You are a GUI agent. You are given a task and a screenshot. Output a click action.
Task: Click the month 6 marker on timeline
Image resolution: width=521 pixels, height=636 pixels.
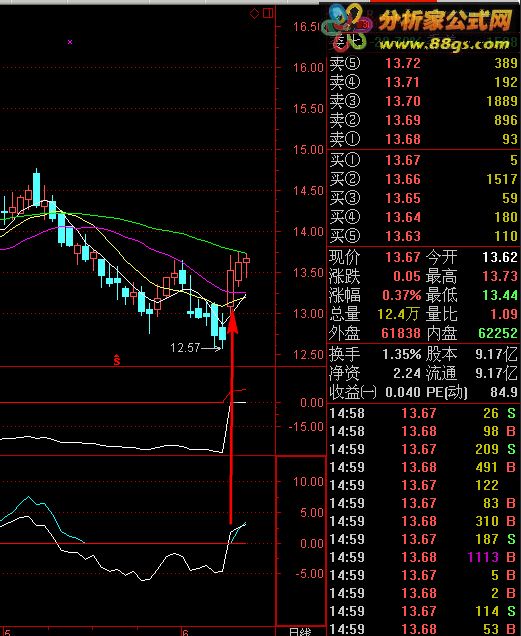tap(185, 632)
